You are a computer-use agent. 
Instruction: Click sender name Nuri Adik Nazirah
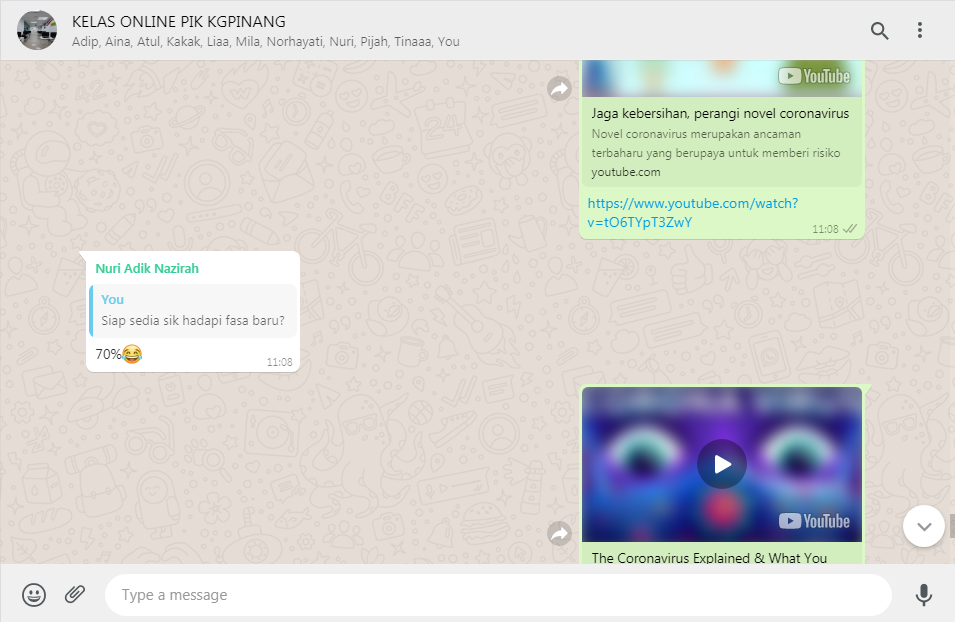147,269
